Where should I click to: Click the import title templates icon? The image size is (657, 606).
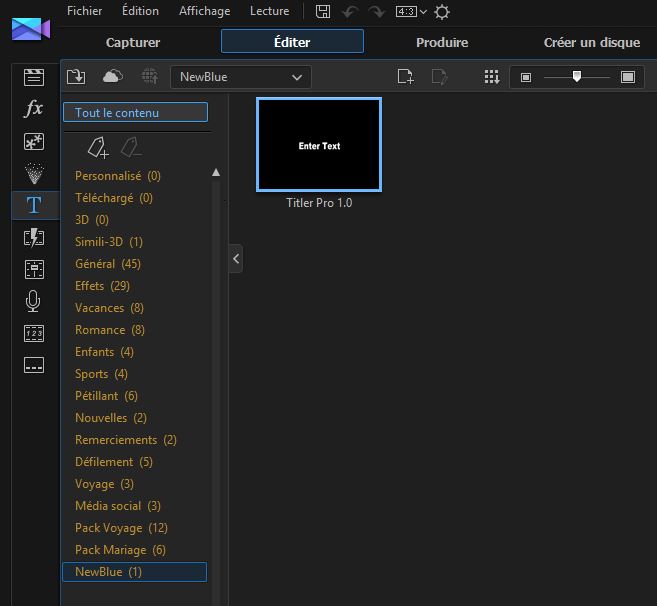tap(76, 77)
